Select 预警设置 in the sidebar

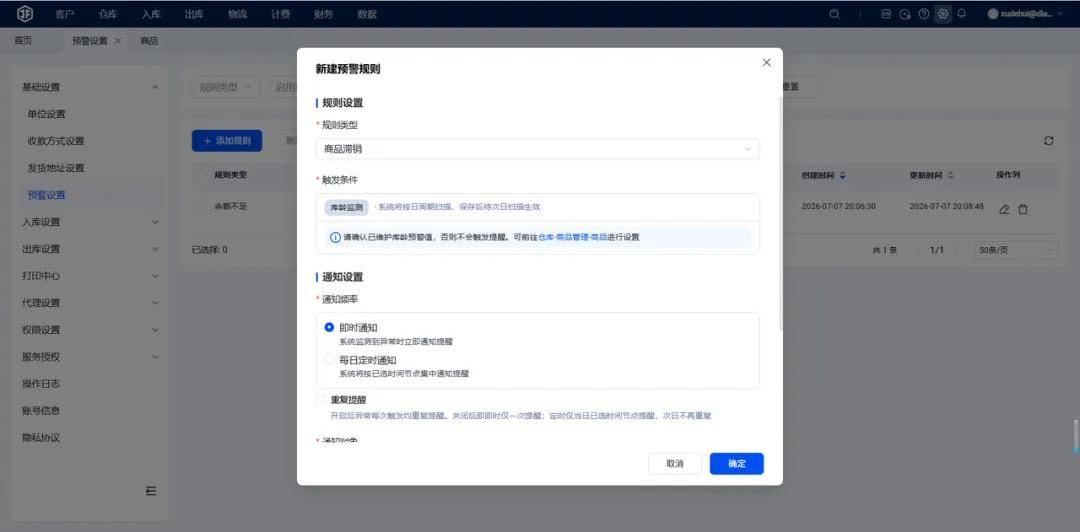tap(46, 195)
